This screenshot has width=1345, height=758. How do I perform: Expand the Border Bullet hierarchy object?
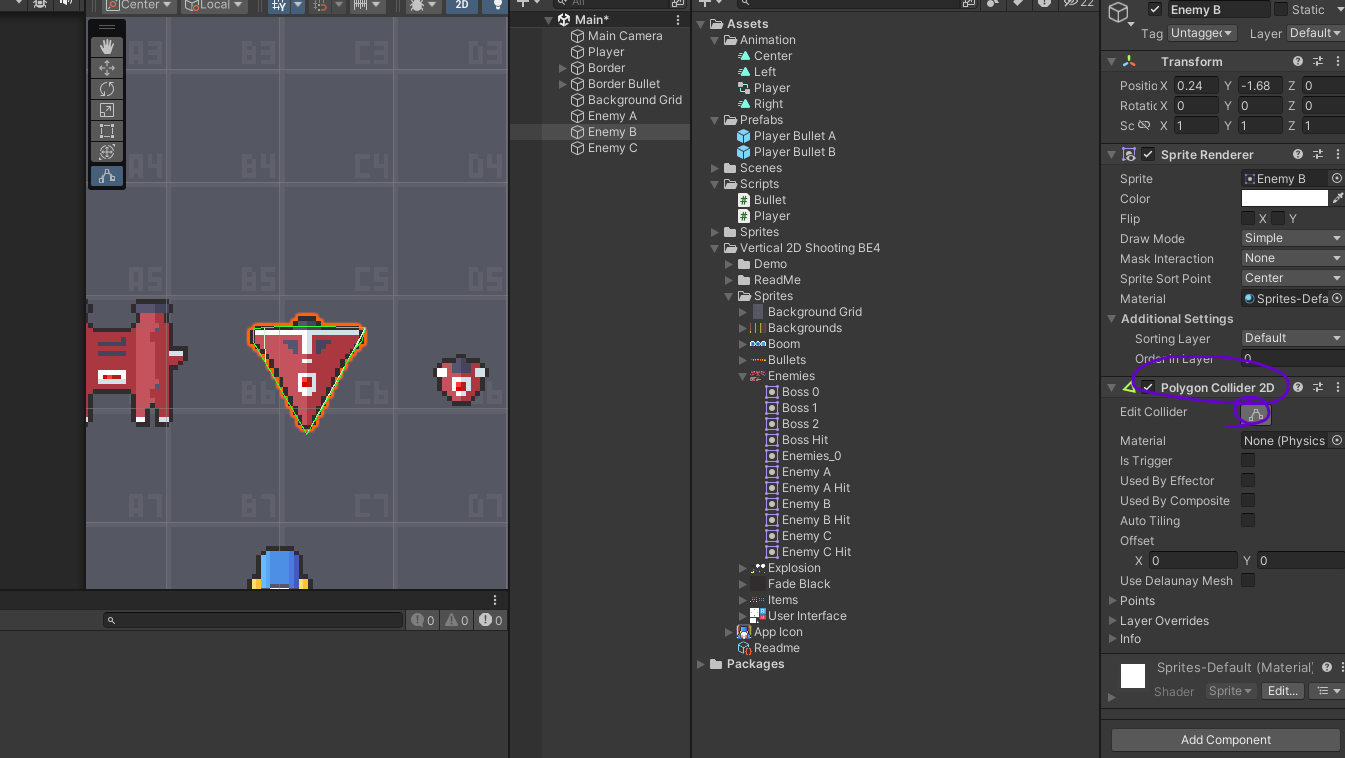(563, 84)
